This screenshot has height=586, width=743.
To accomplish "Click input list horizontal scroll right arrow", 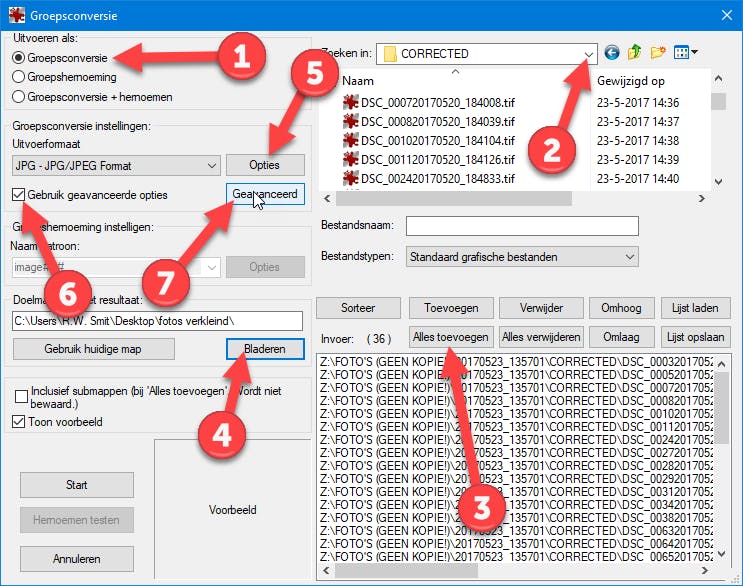I will click(x=705, y=570).
